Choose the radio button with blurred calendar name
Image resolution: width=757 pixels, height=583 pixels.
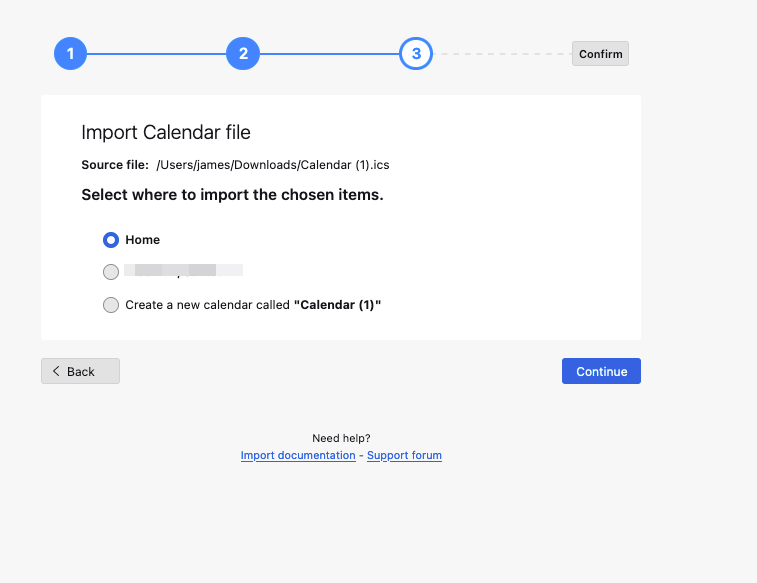[x=111, y=272]
